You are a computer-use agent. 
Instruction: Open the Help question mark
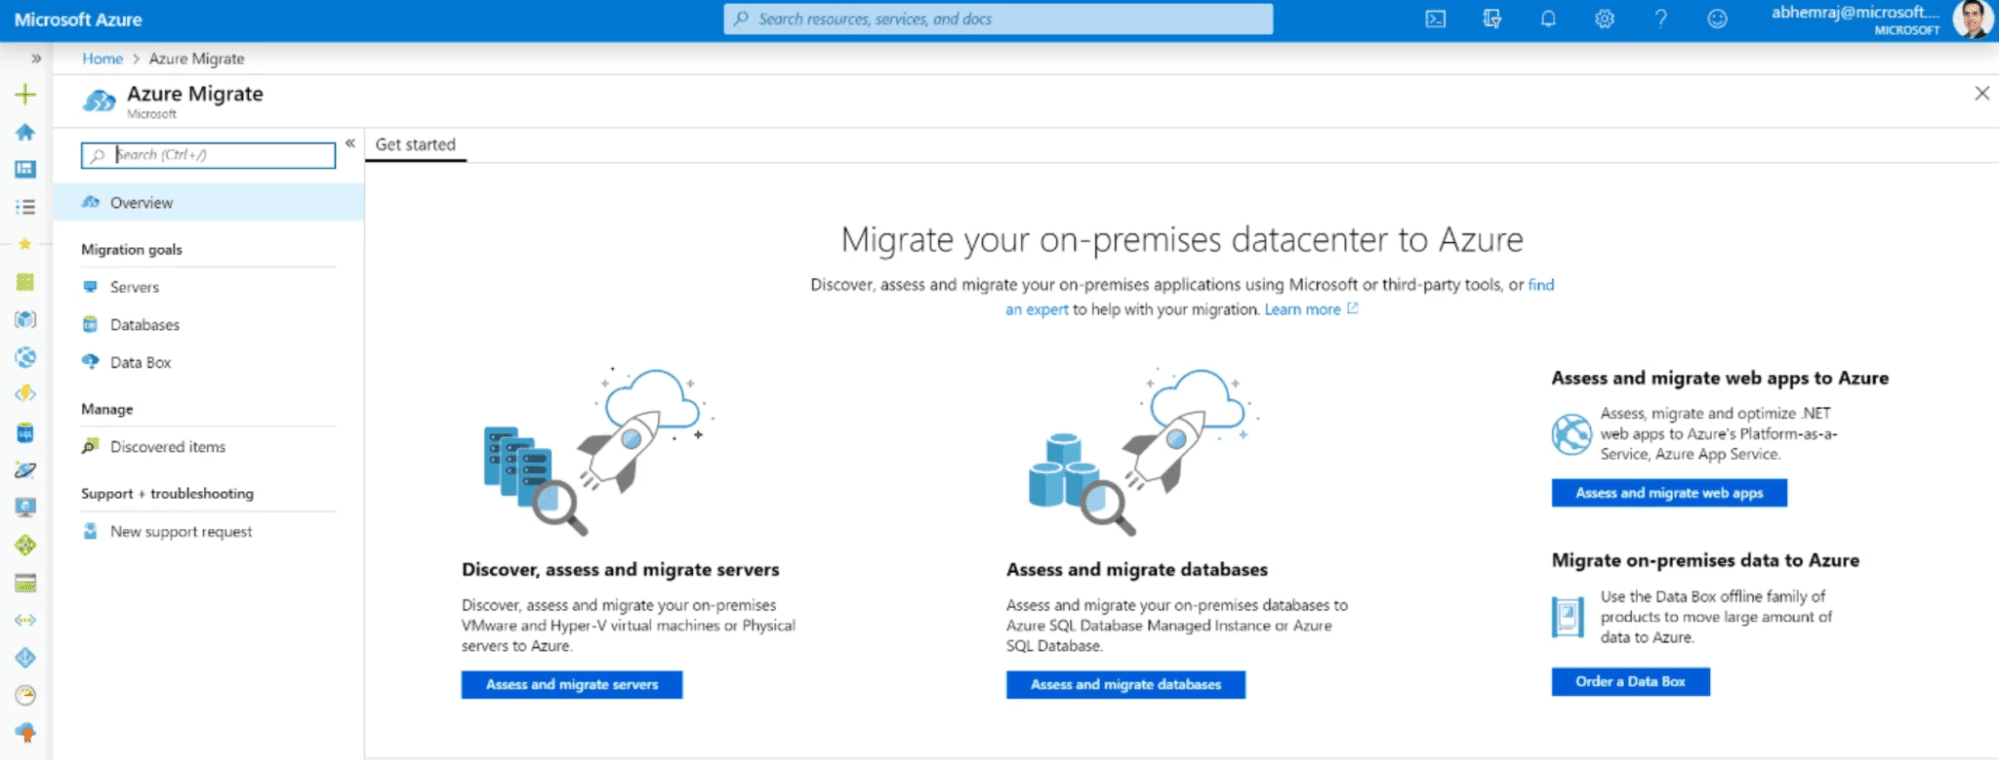(1661, 19)
